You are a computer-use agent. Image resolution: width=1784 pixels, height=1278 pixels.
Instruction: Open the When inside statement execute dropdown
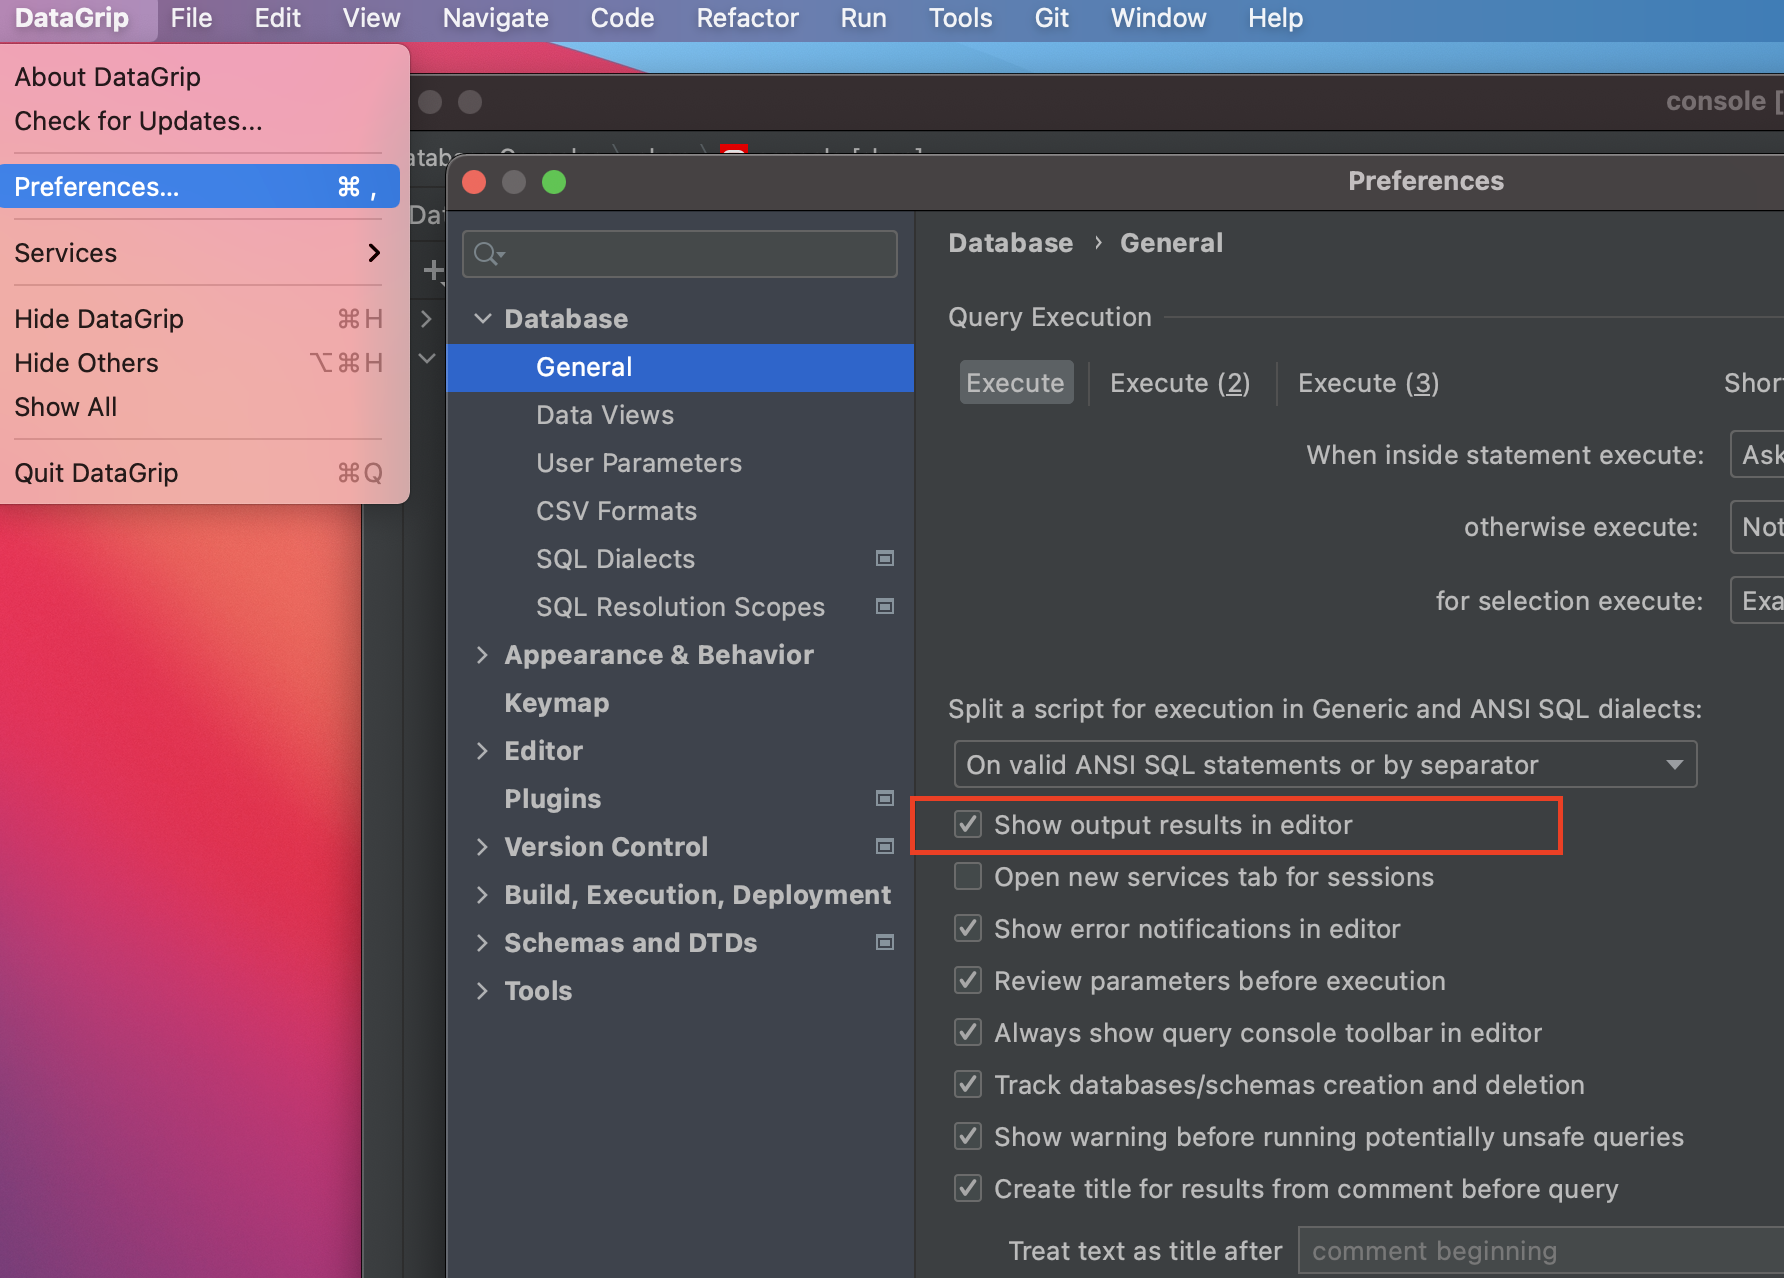coord(1757,455)
